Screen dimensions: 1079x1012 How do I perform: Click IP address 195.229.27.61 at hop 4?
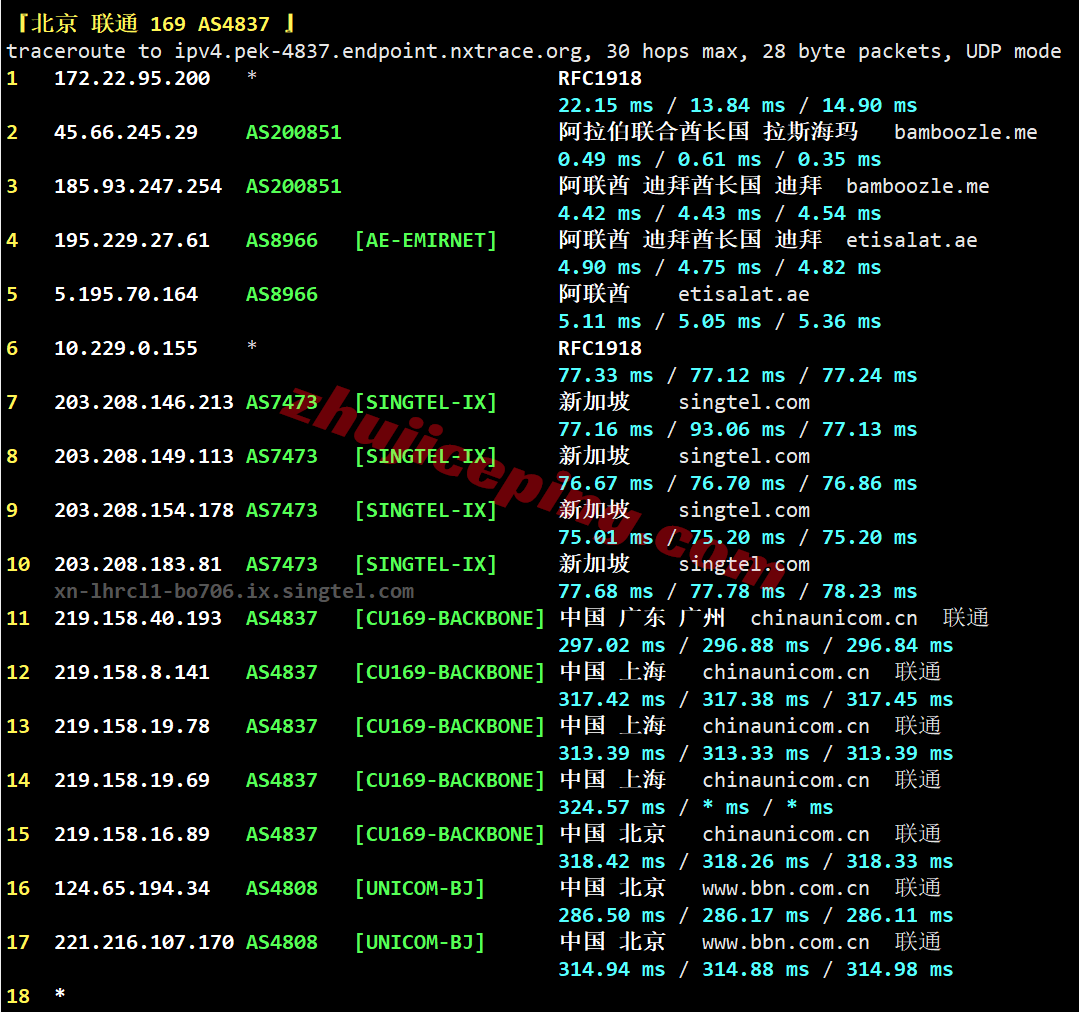[x=132, y=240]
